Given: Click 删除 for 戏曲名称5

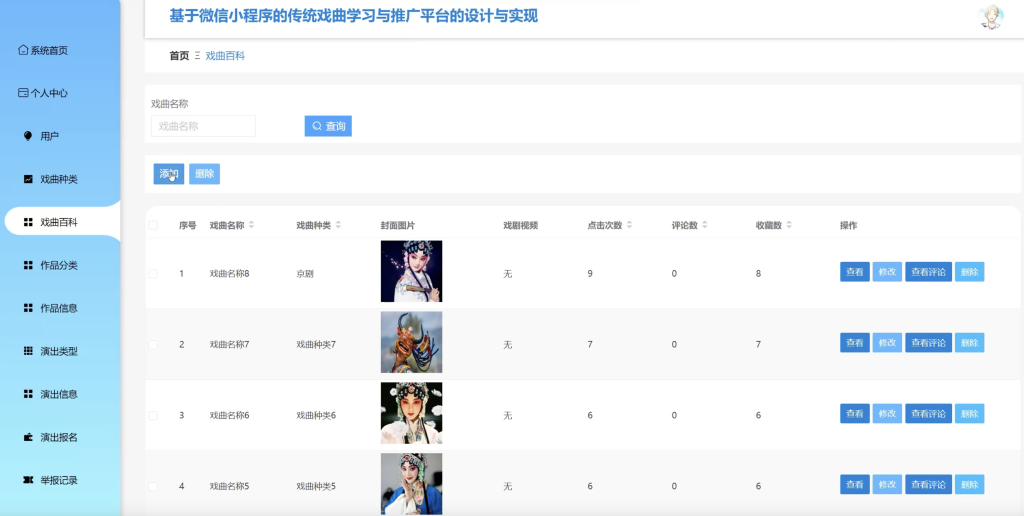Looking at the screenshot, I should point(970,485).
